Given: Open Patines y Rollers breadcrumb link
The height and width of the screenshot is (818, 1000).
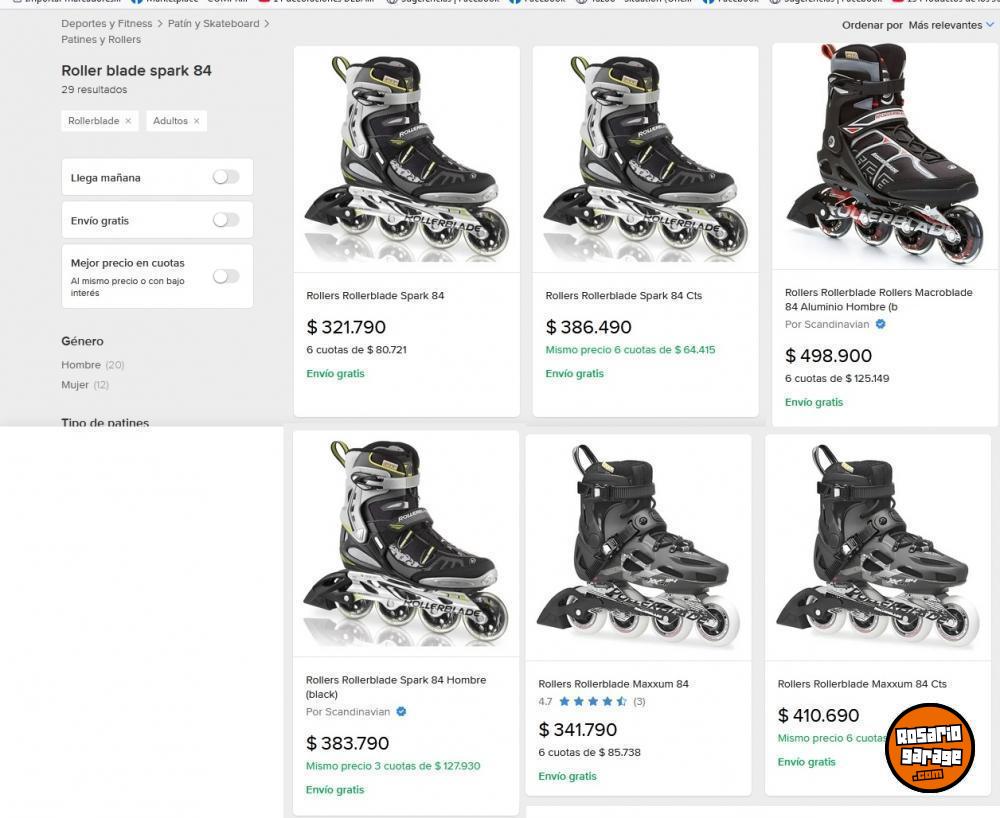Looking at the screenshot, I should [x=101, y=39].
